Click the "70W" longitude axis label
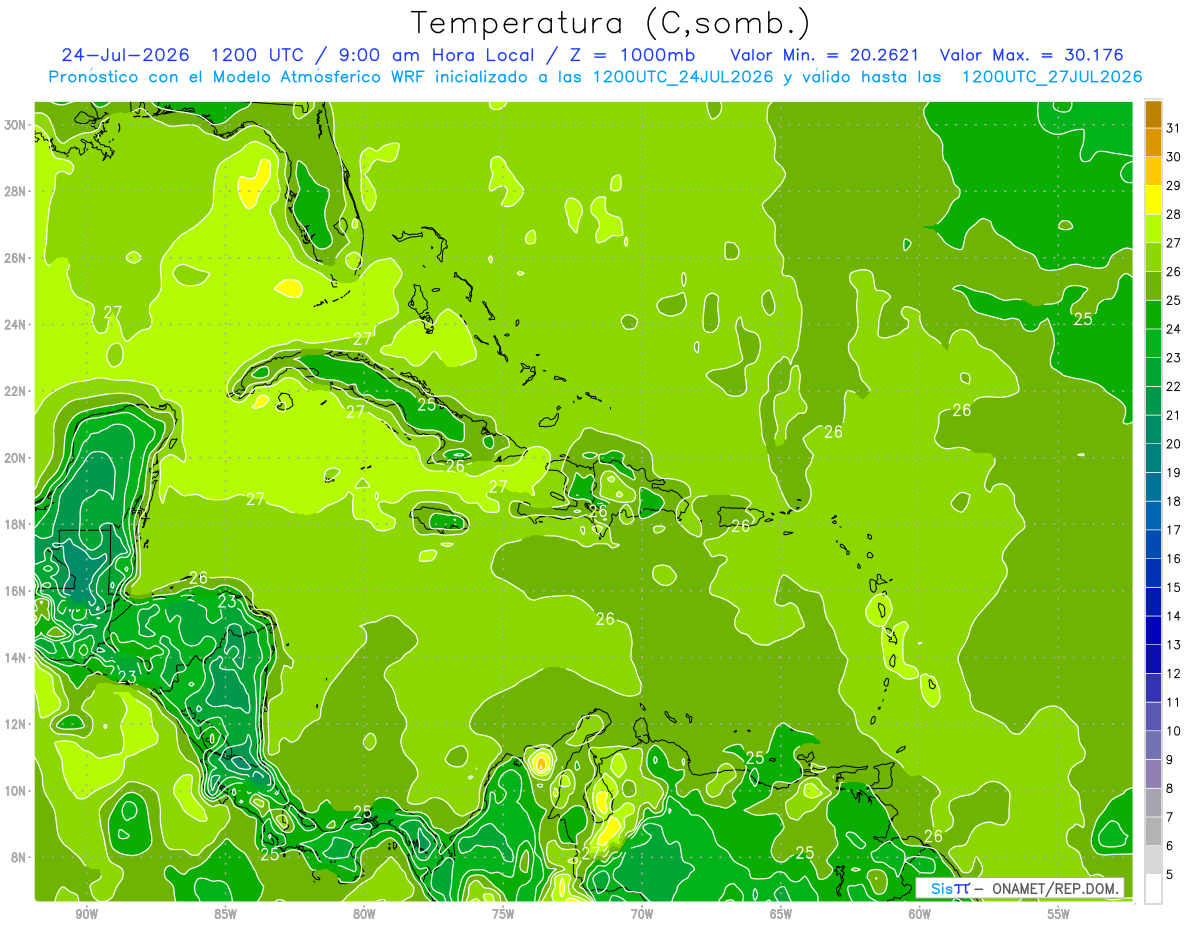The width and height of the screenshot is (1200, 927). (x=642, y=914)
